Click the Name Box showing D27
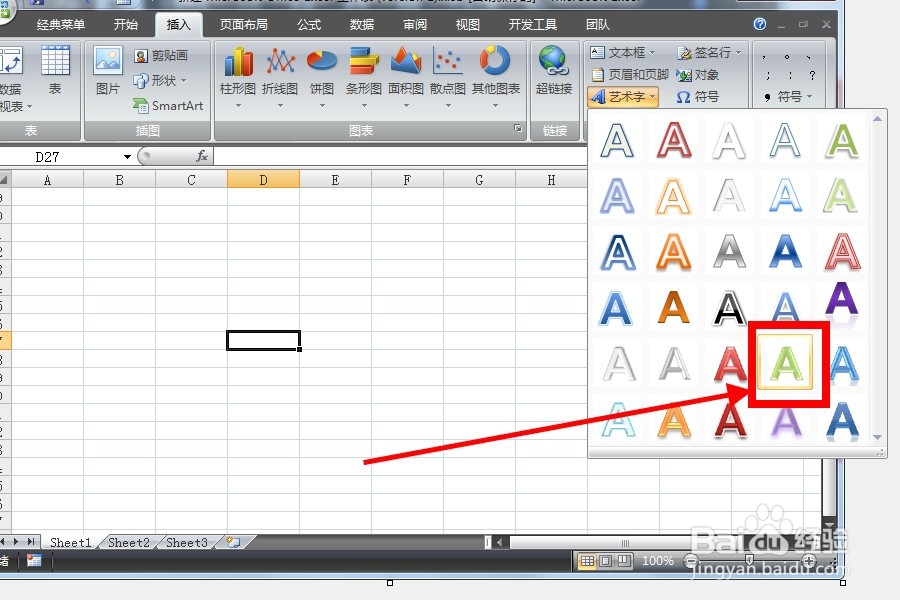 (60, 157)
